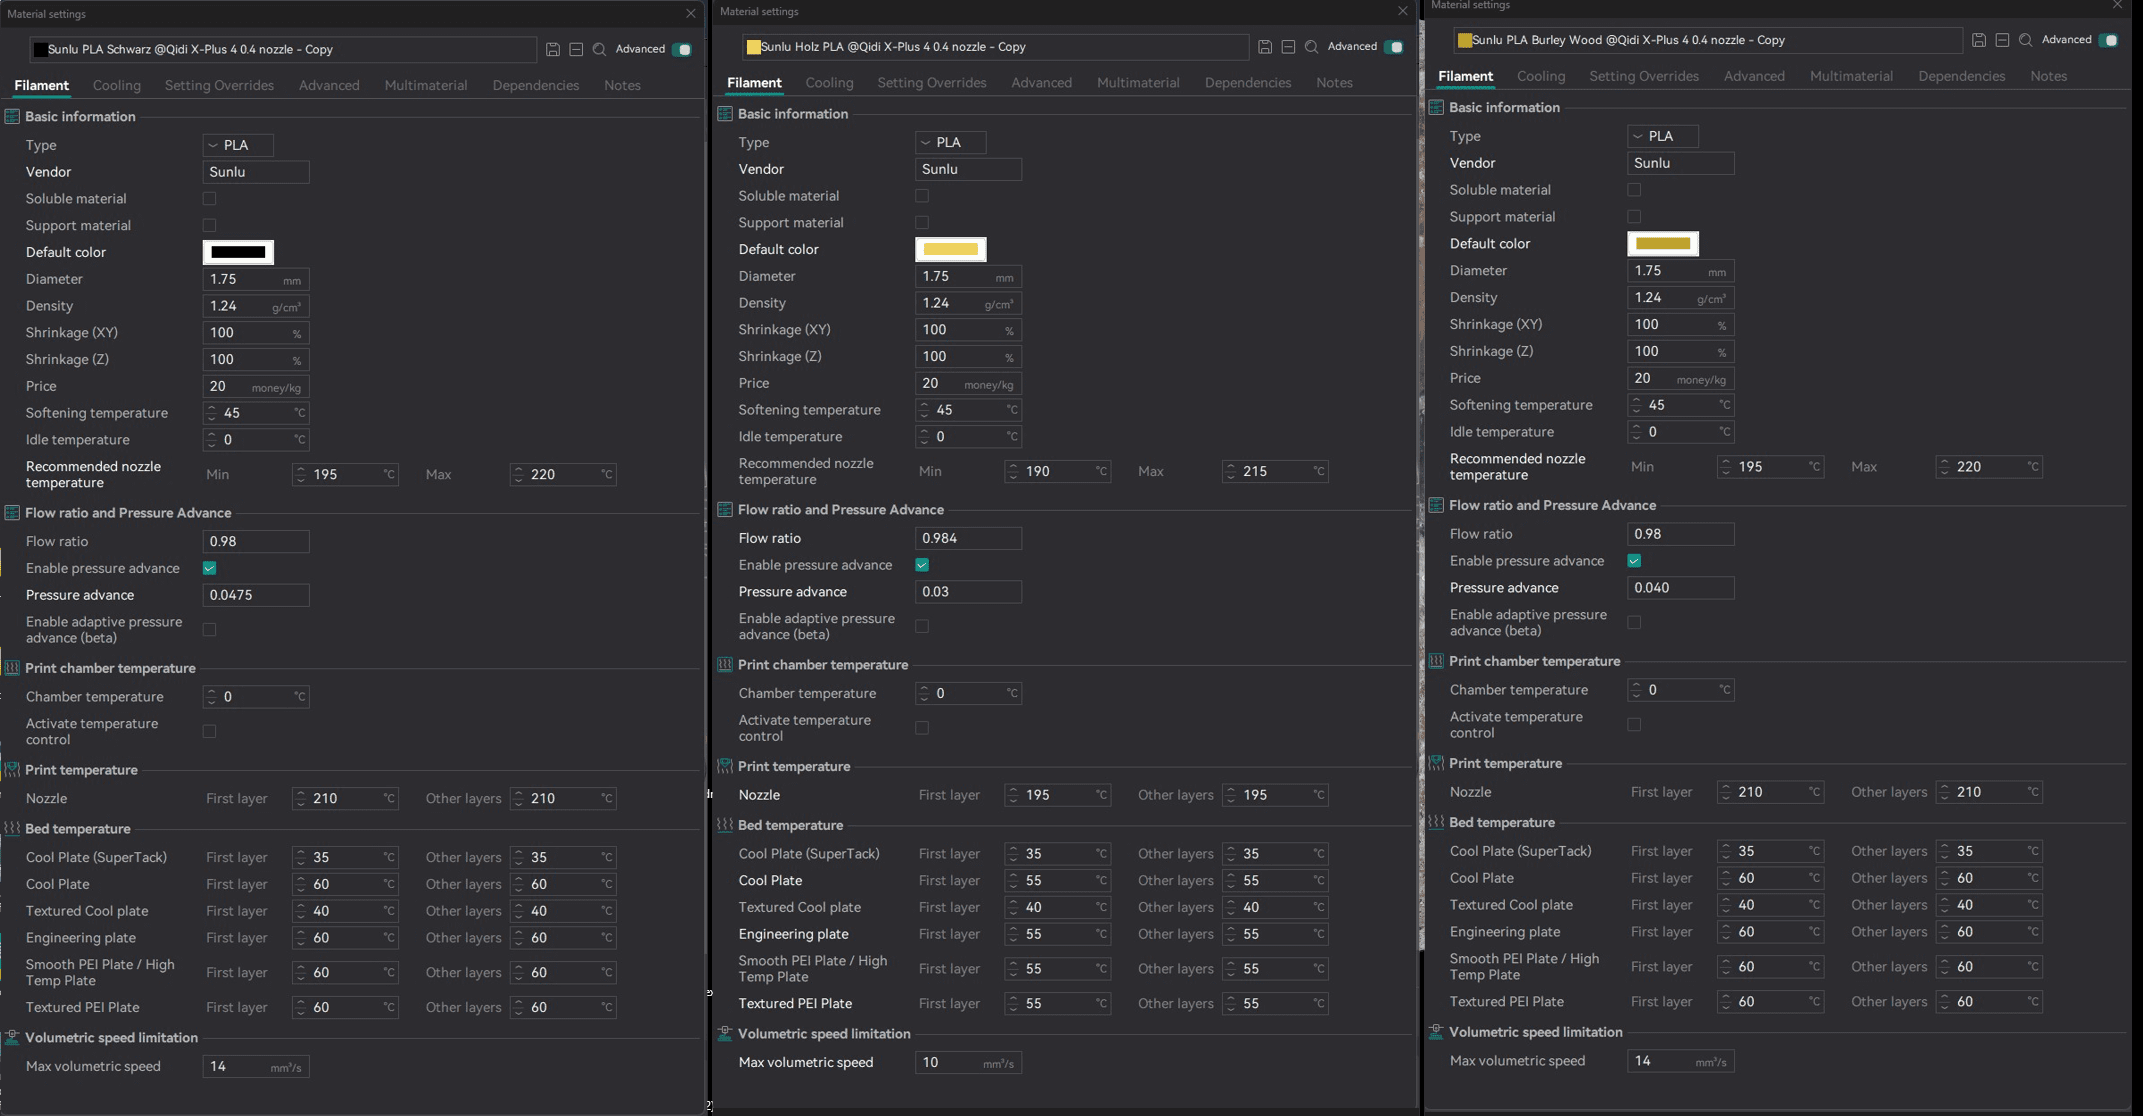Click the black Default color swatch
Image resolution: width=2143 pixels, height=1116 pixels.
pyautogui.click(x=238, y=252)
